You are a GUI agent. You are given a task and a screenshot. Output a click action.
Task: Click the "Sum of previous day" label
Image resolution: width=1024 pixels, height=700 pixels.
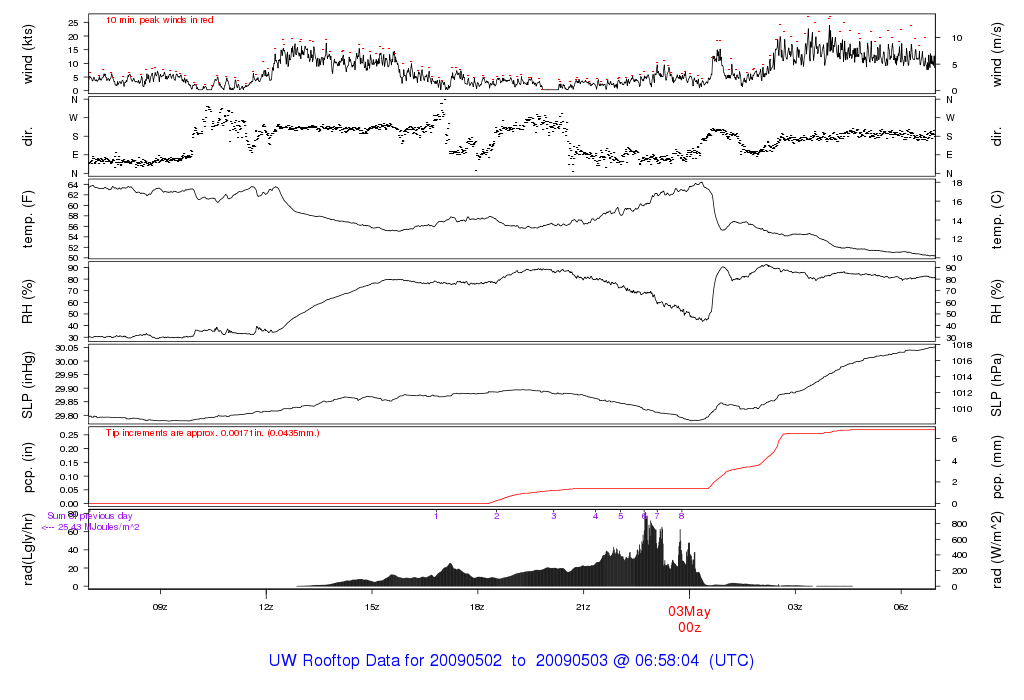coord(89,516)
